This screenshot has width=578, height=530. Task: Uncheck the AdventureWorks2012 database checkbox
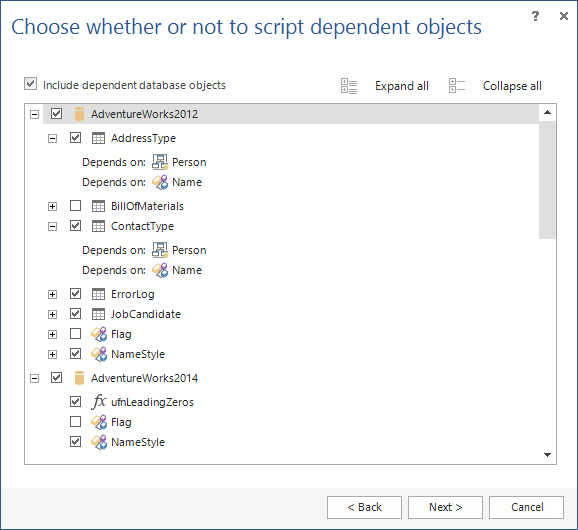pos(56,114)
